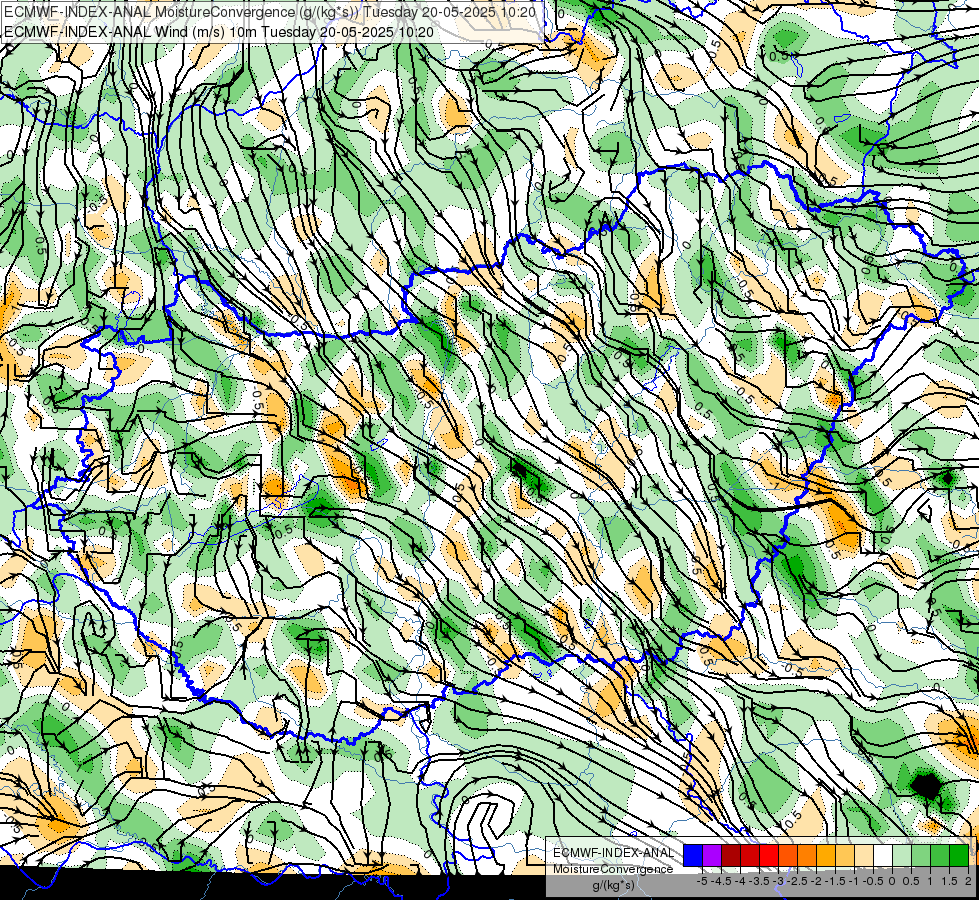Click the '-2.5' legend tick label
This screenshot has width=979, height=900.
(797, 881)
